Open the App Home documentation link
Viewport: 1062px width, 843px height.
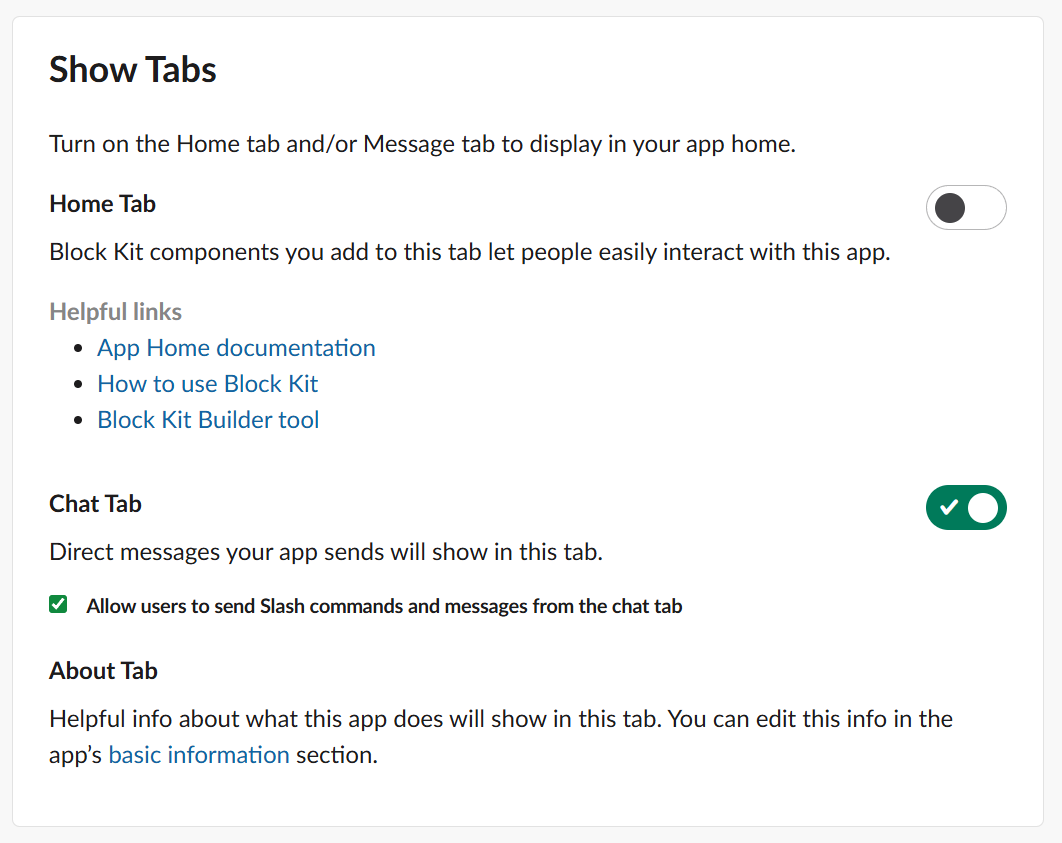click(x=236, y=348)
